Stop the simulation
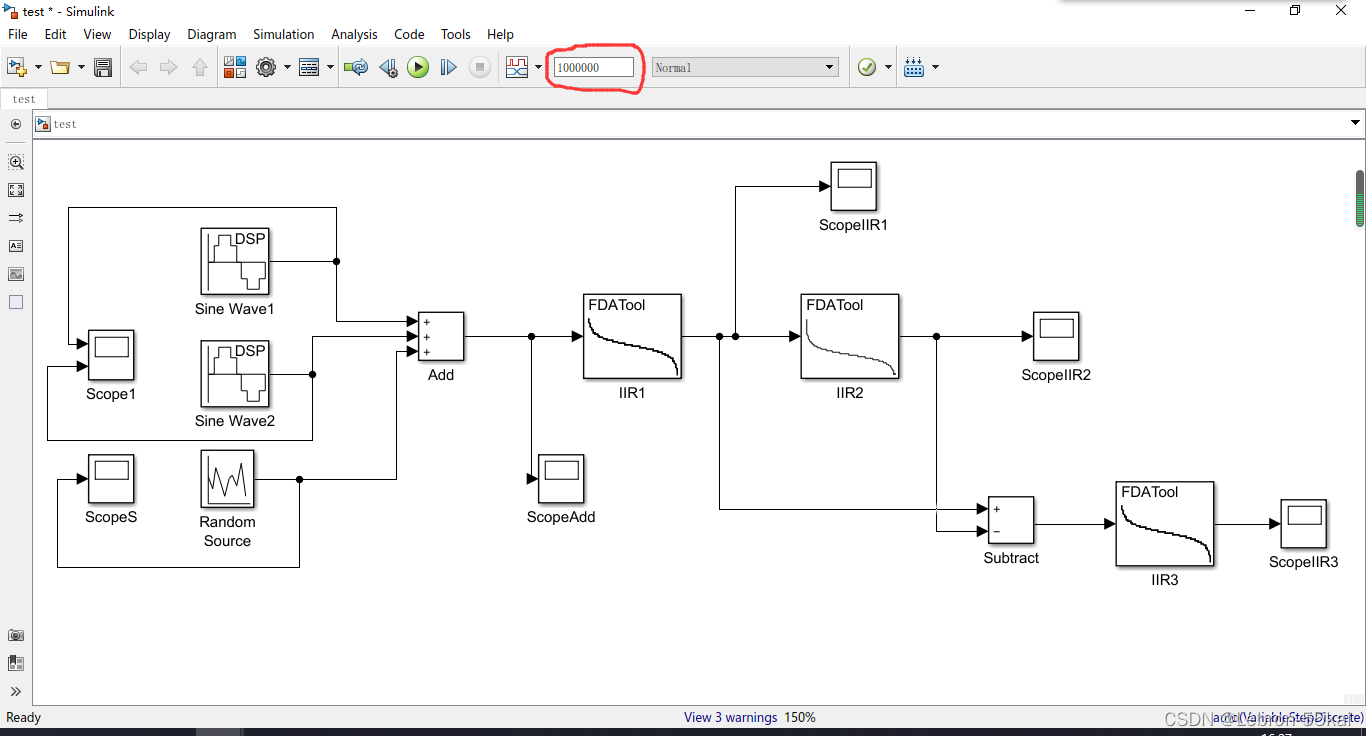 coord(480,67)
